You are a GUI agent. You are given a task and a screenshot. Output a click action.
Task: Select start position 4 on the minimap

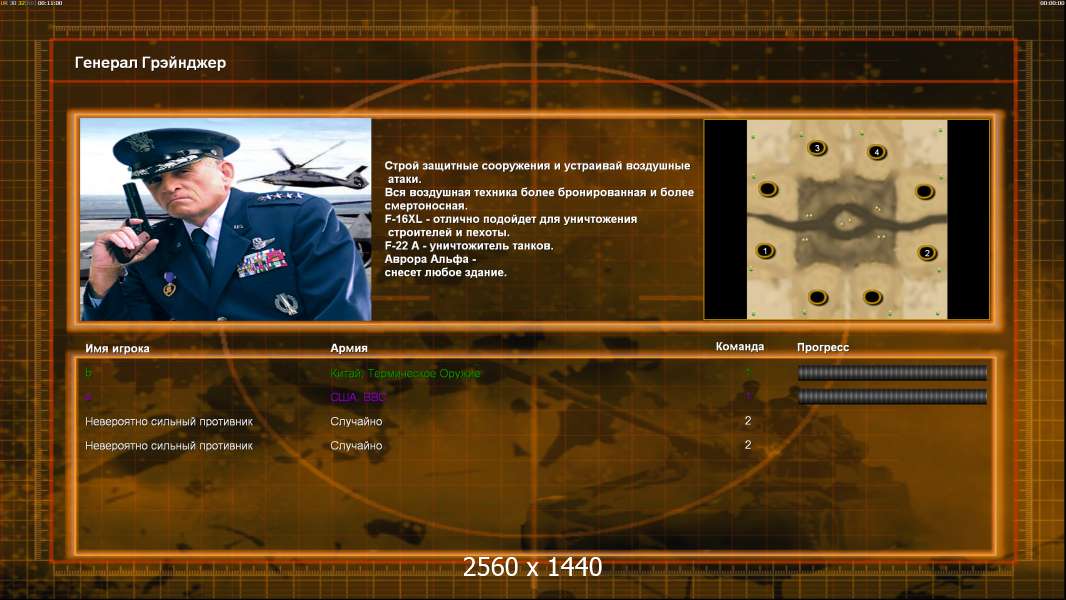click(x=877, y=152)
